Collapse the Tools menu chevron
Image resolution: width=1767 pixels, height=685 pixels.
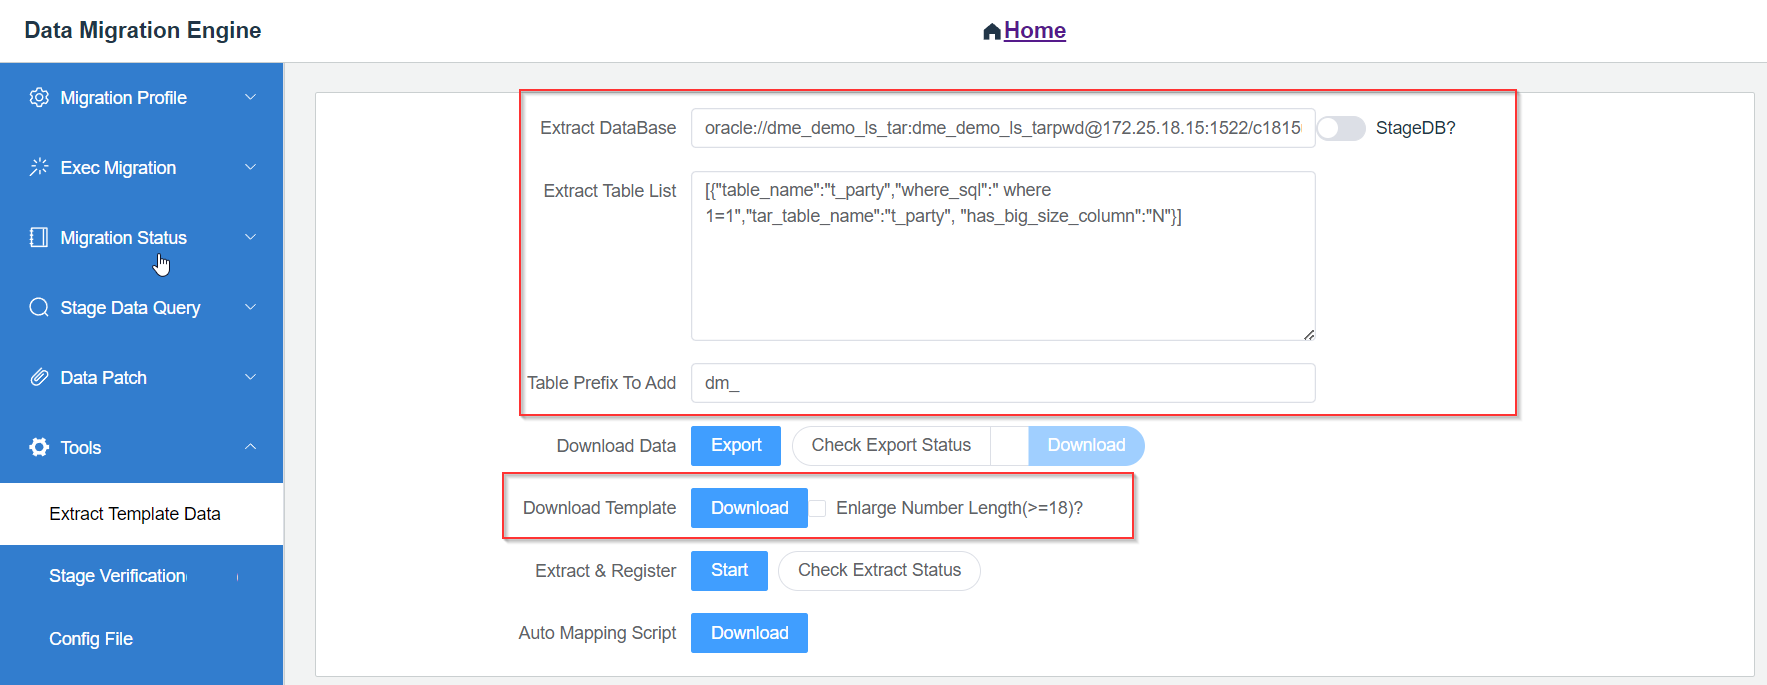pos(250,447)
